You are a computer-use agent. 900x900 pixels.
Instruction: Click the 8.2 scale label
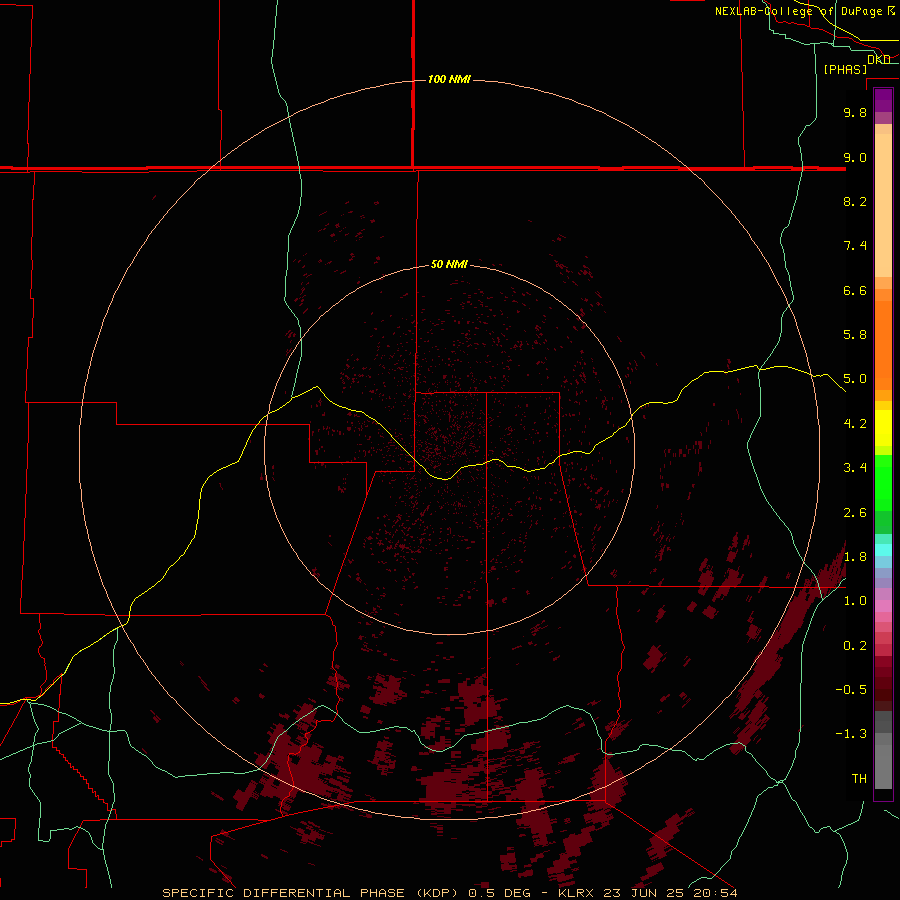coord(855,201)
